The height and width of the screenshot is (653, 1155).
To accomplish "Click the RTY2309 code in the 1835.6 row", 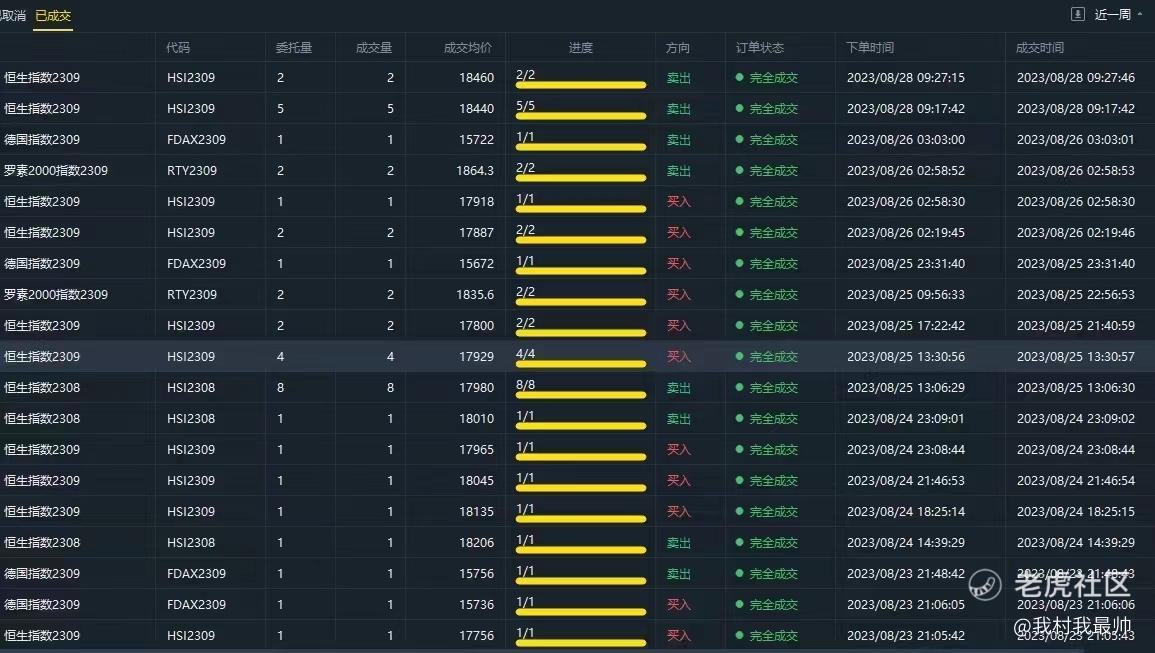I will pos(192,294).
